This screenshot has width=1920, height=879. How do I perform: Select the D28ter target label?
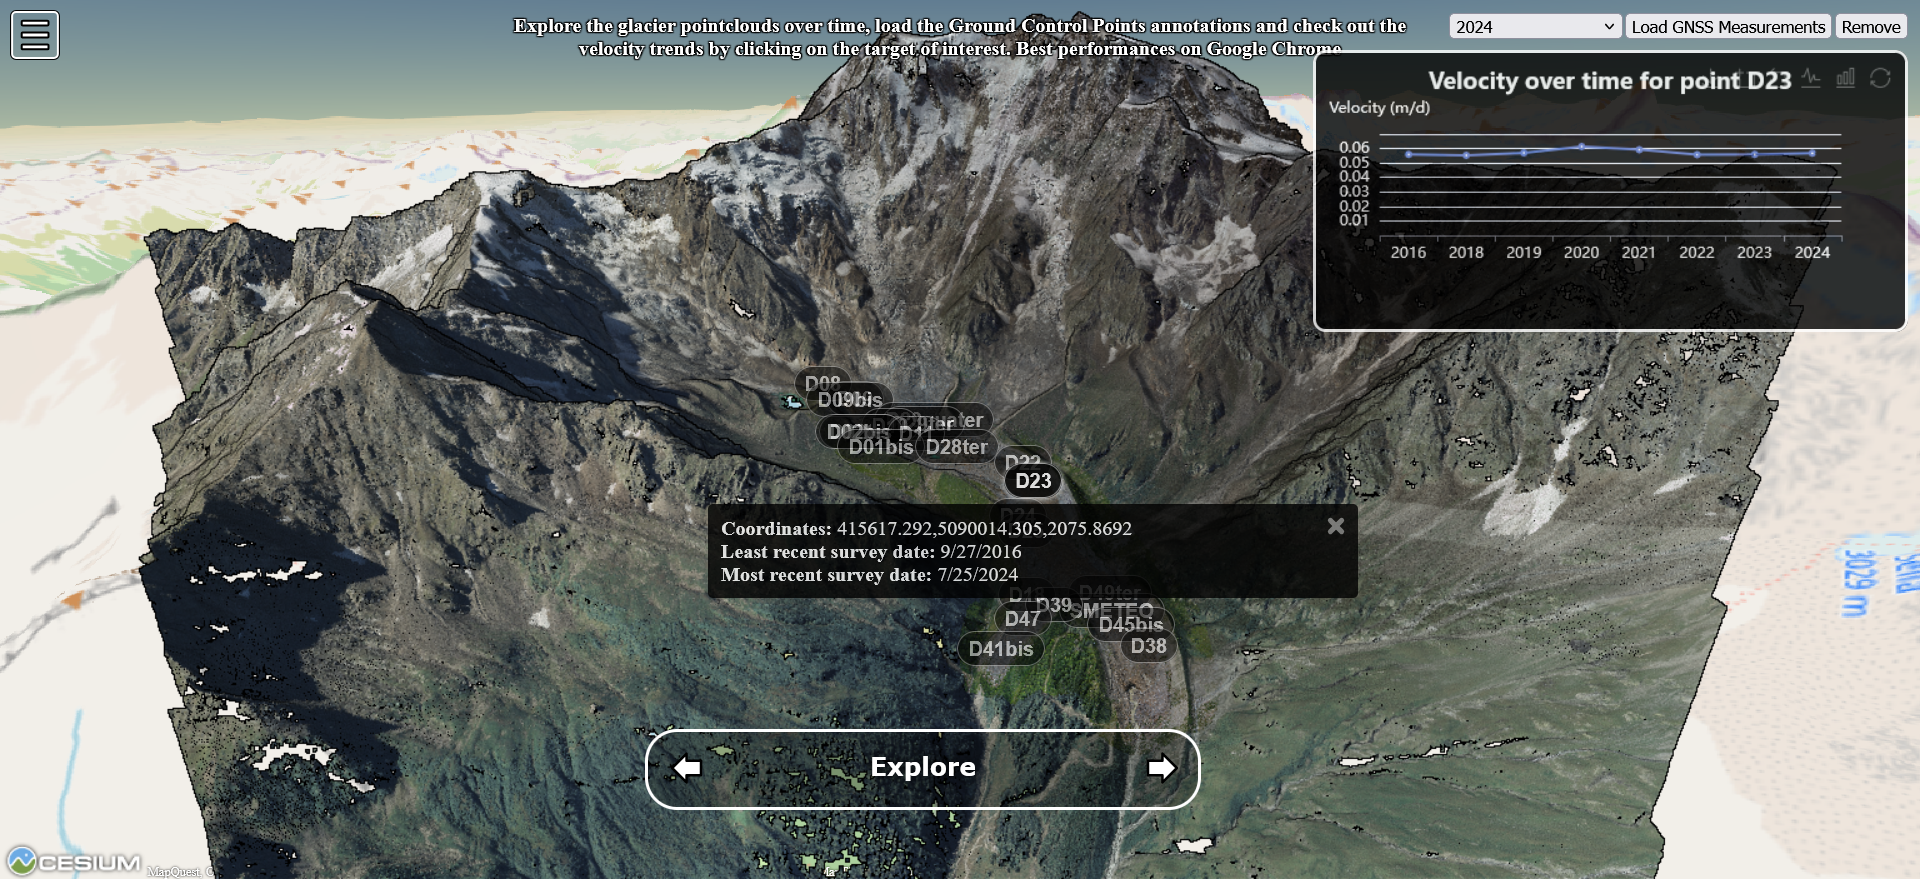pyautogui.click(x=957, y=447)
